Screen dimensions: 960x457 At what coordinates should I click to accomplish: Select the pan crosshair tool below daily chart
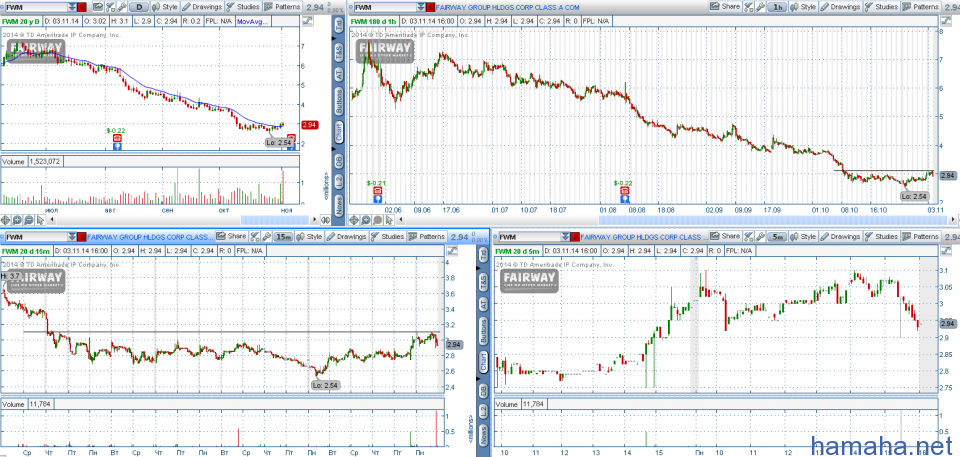point(5,220)
